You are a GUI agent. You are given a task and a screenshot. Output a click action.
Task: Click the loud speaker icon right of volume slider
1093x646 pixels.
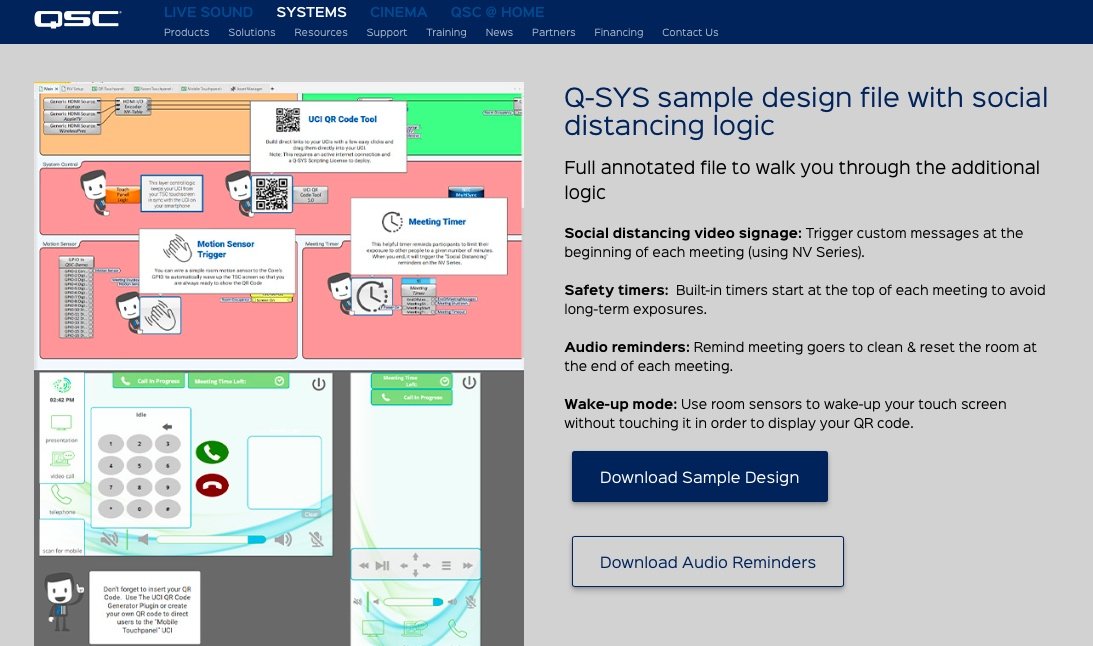pos(283,539)
